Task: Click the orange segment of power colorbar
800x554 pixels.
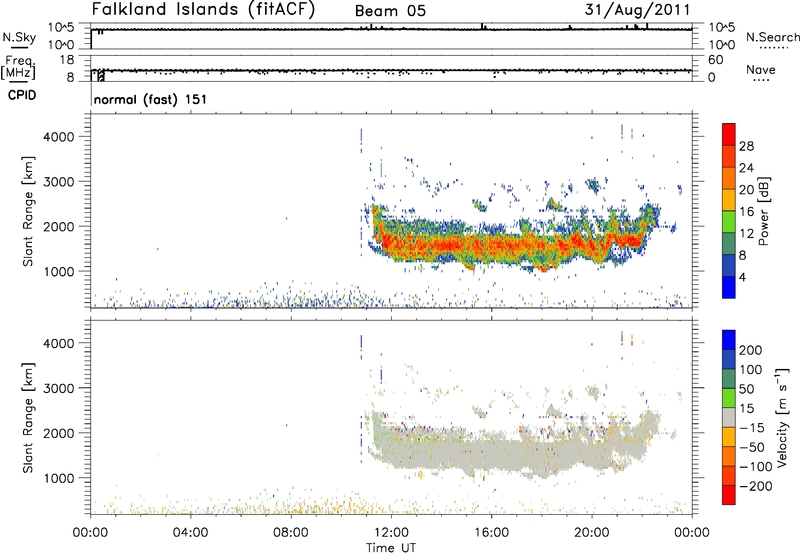Action: 729,179
